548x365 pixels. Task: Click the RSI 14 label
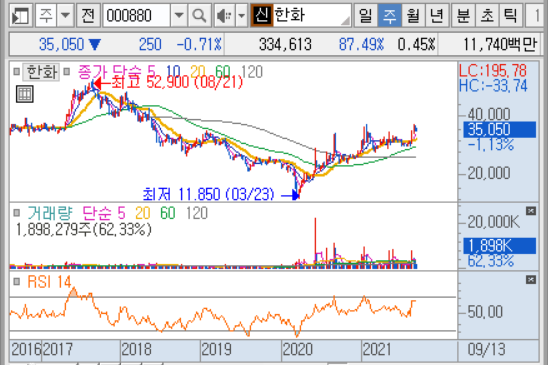[x=49, y=282]
